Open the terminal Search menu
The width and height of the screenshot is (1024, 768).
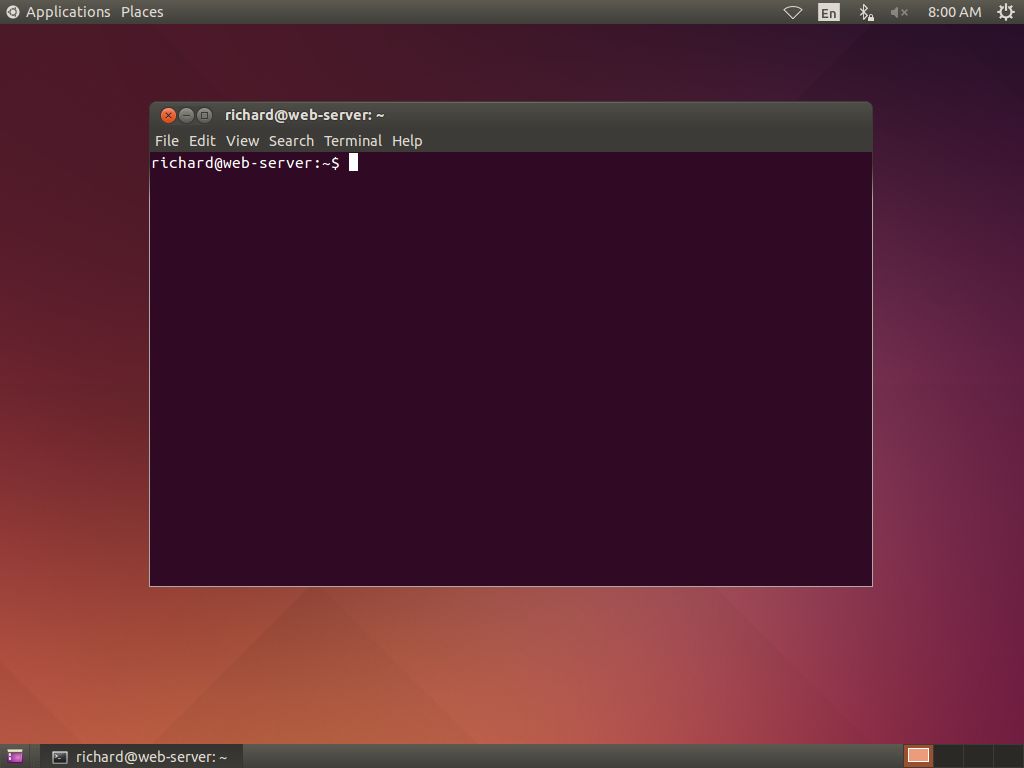291,140
